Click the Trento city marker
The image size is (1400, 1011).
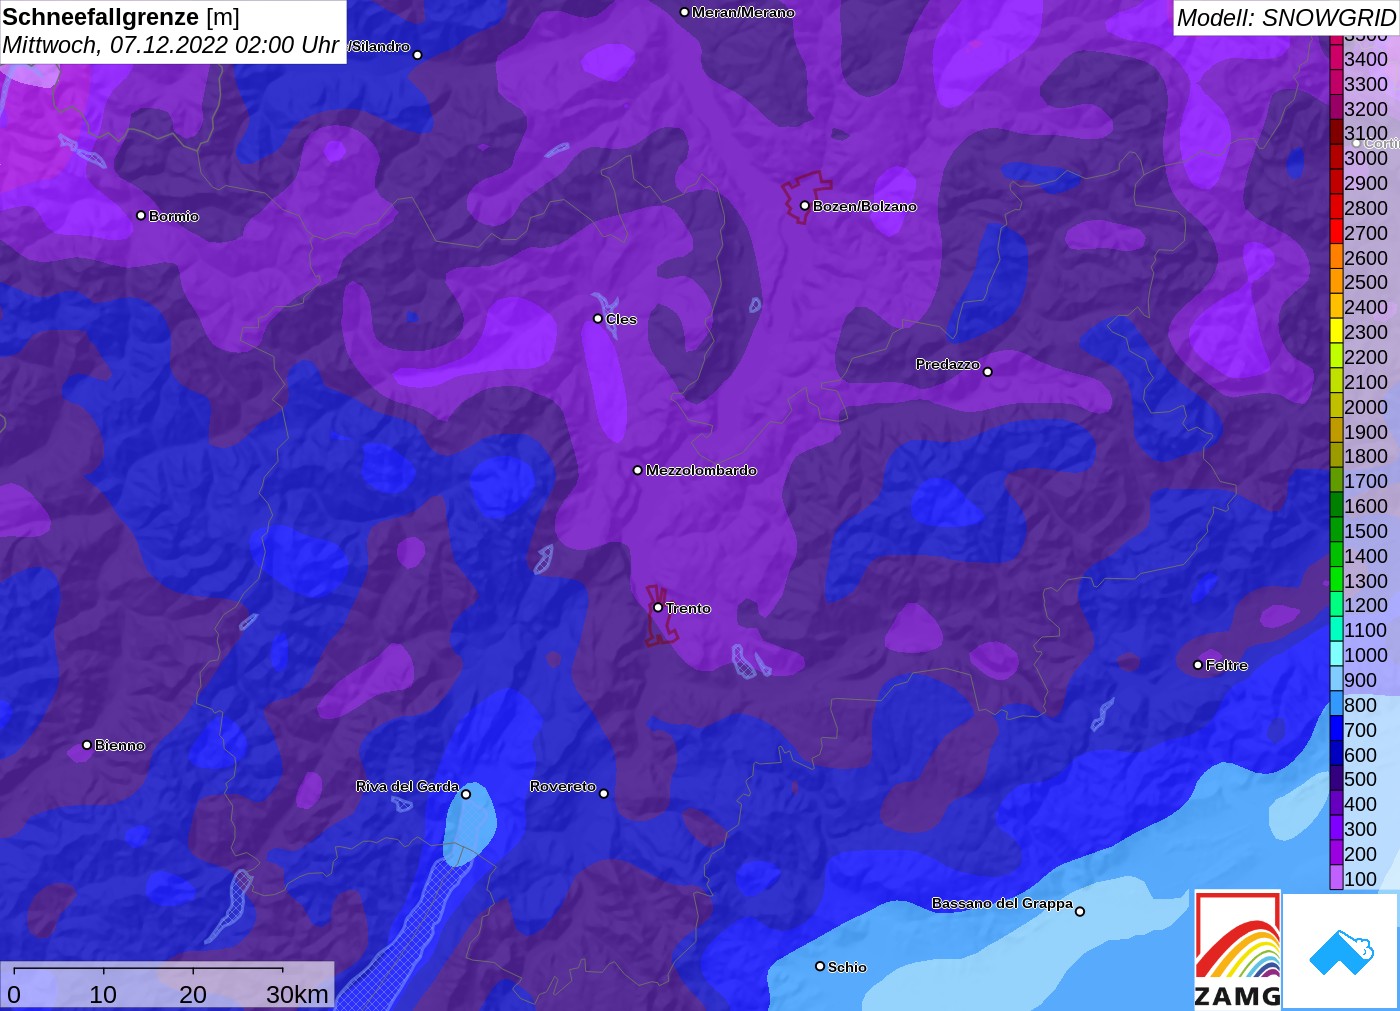pos(658,608)
